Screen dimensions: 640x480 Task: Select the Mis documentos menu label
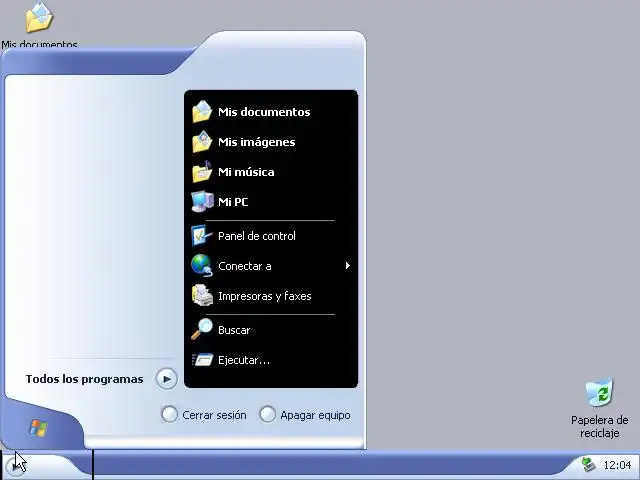(264, 112)
